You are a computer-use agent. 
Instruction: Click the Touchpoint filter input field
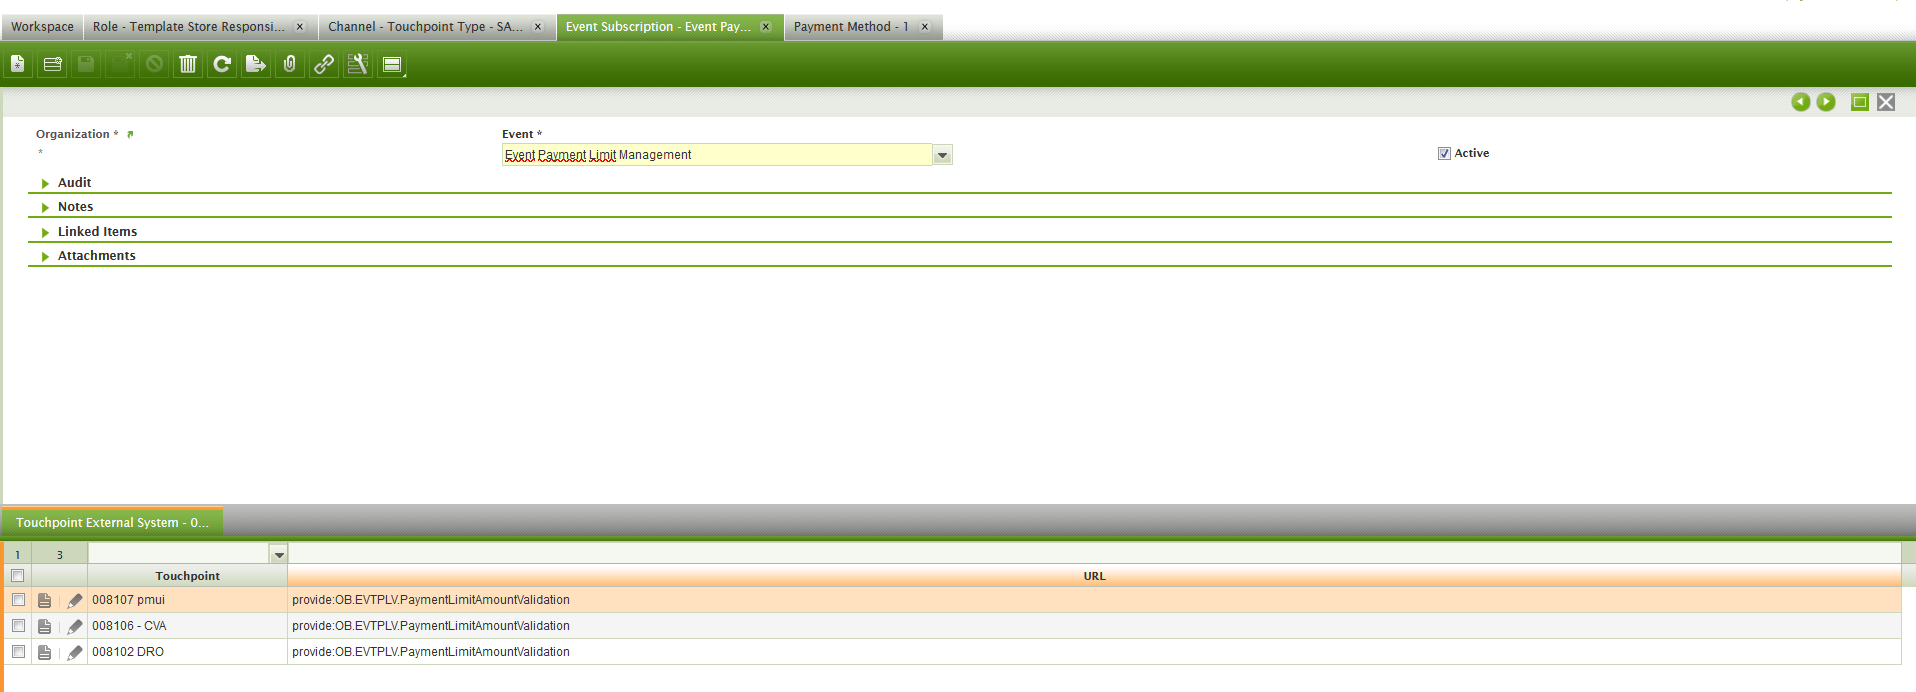coord(179,554)
